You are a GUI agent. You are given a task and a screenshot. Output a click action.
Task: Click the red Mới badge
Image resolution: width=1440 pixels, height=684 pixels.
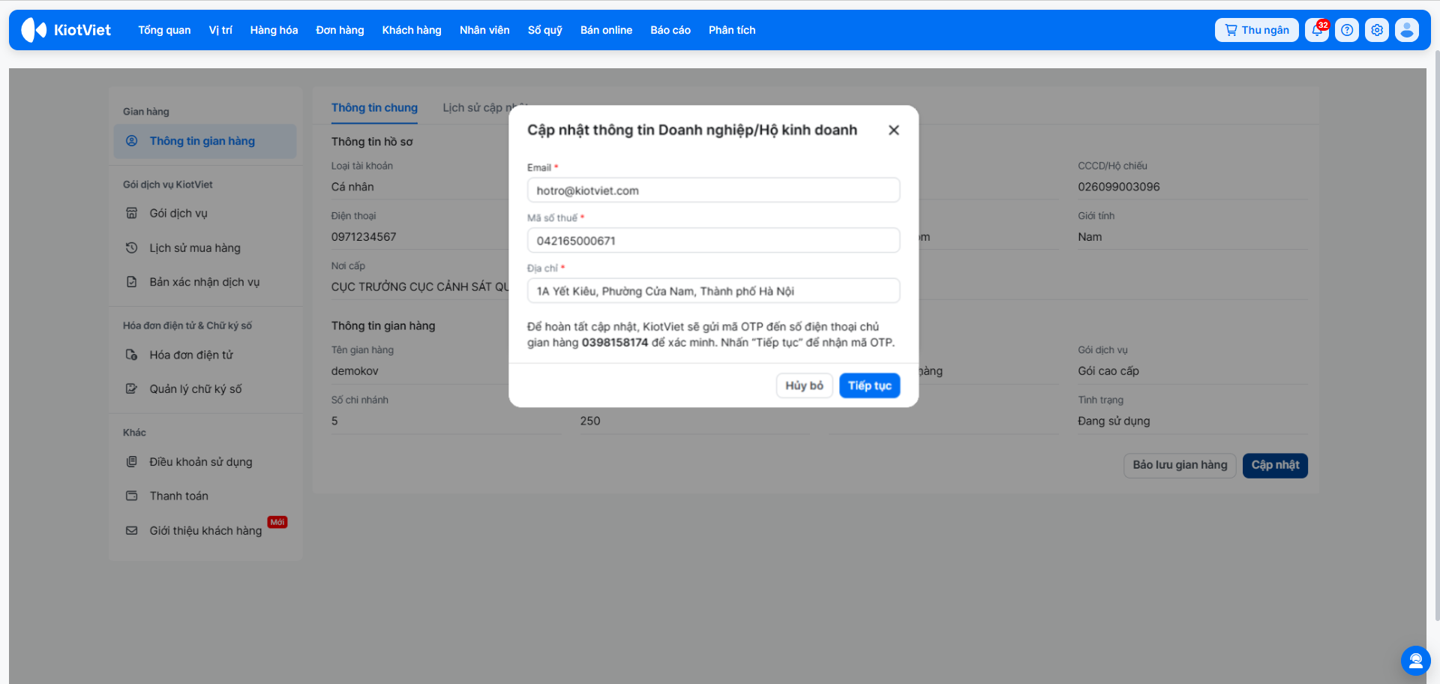[277, 522]
